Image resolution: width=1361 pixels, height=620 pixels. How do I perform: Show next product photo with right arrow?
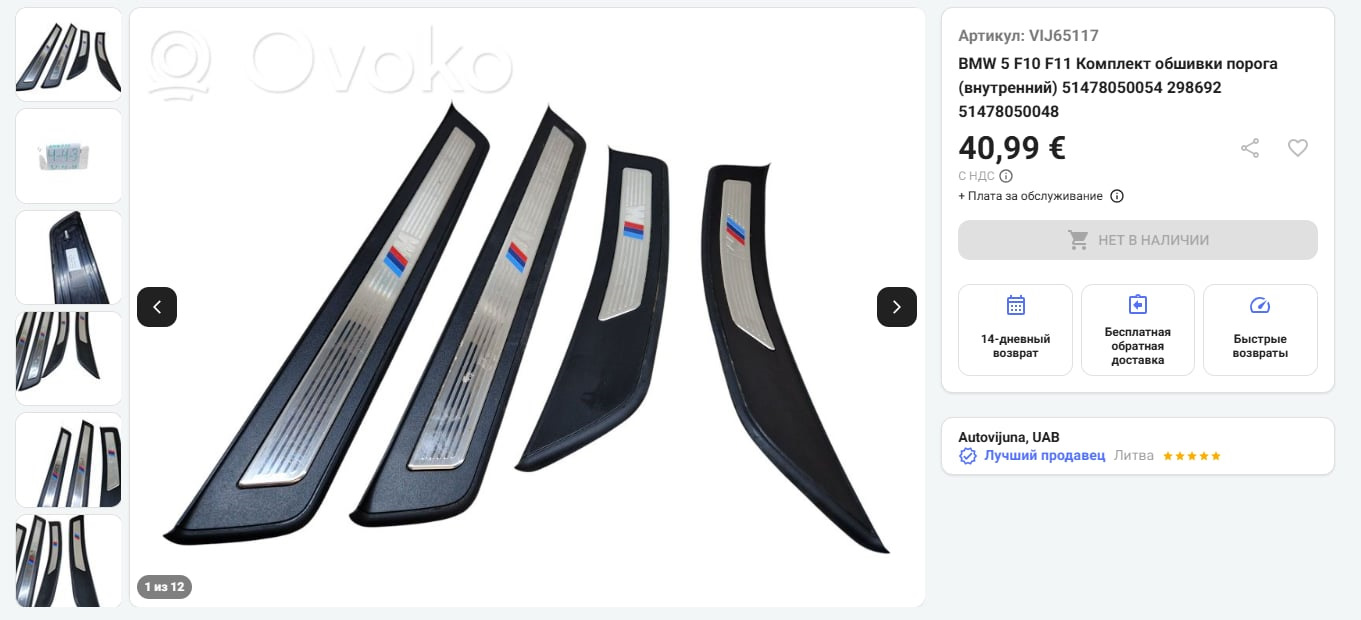(x=897, y=307)
